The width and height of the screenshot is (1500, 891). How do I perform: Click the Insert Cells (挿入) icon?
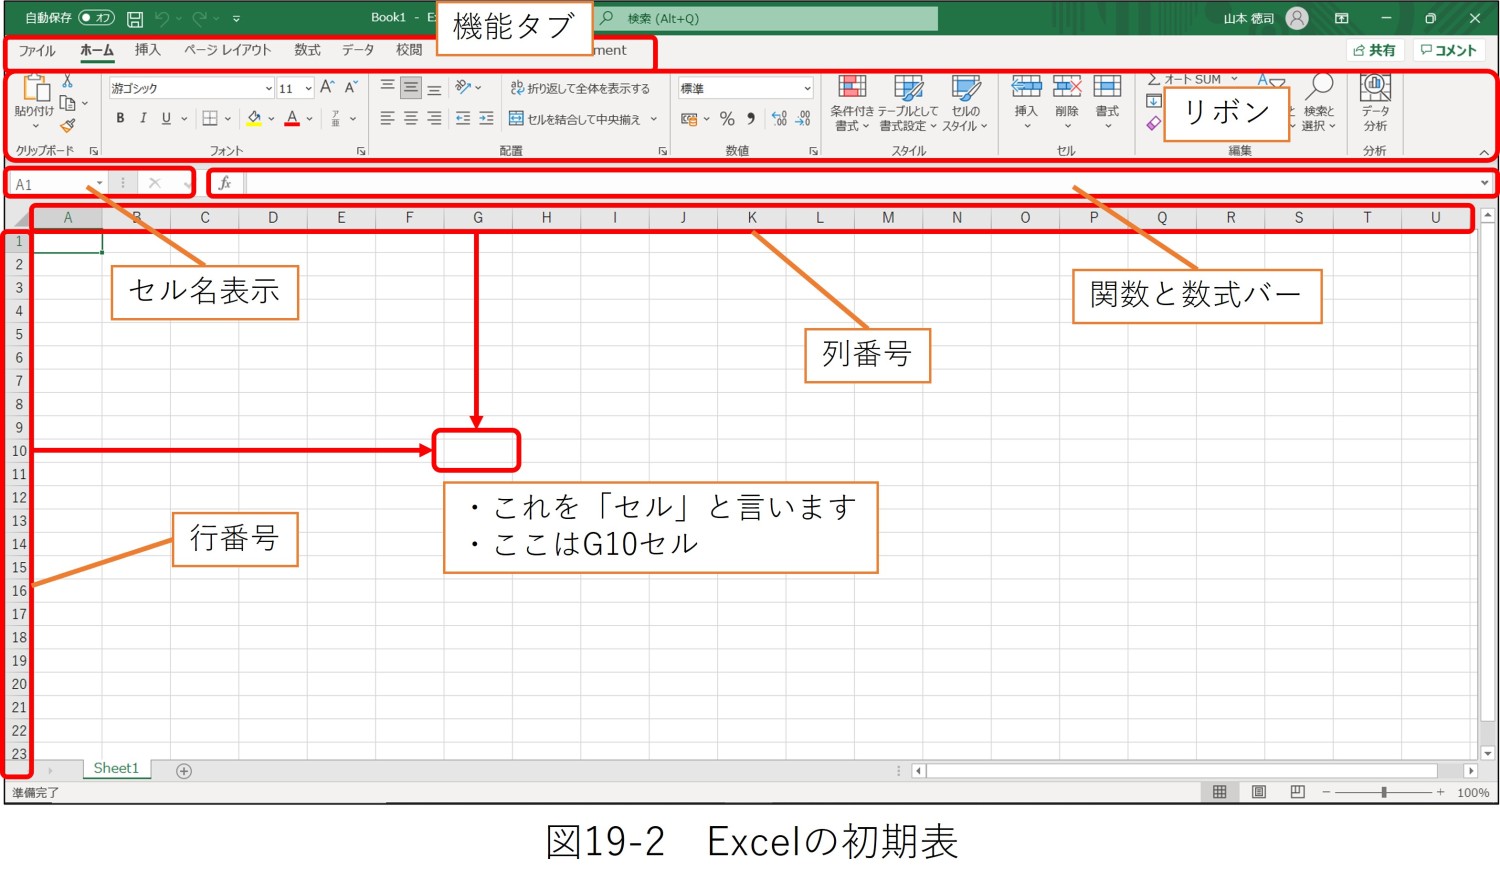1026,87
